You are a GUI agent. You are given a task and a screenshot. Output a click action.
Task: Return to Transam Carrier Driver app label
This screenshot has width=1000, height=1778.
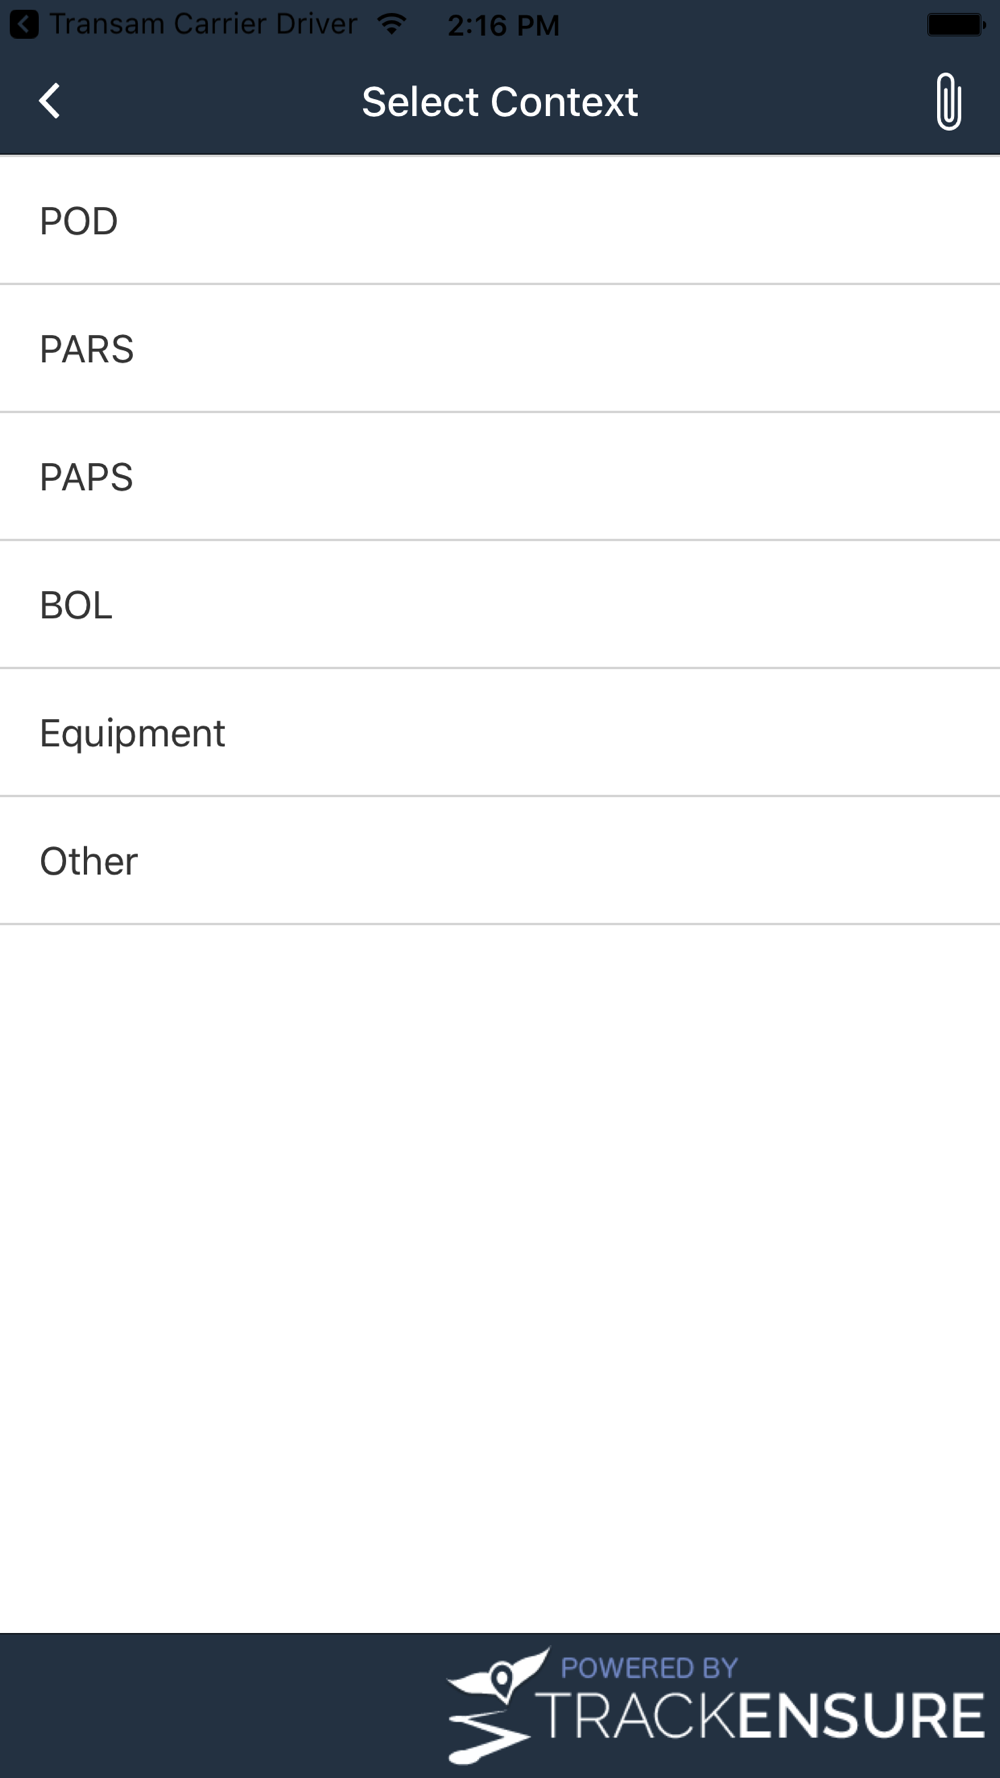[203, 24]
